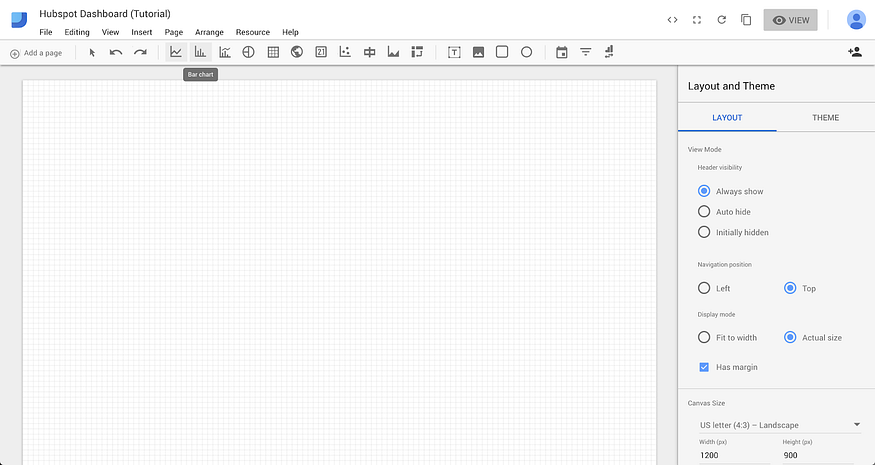Select the Text box tool
Viewport: 875px width, 465px height.
tap(454, 52)
